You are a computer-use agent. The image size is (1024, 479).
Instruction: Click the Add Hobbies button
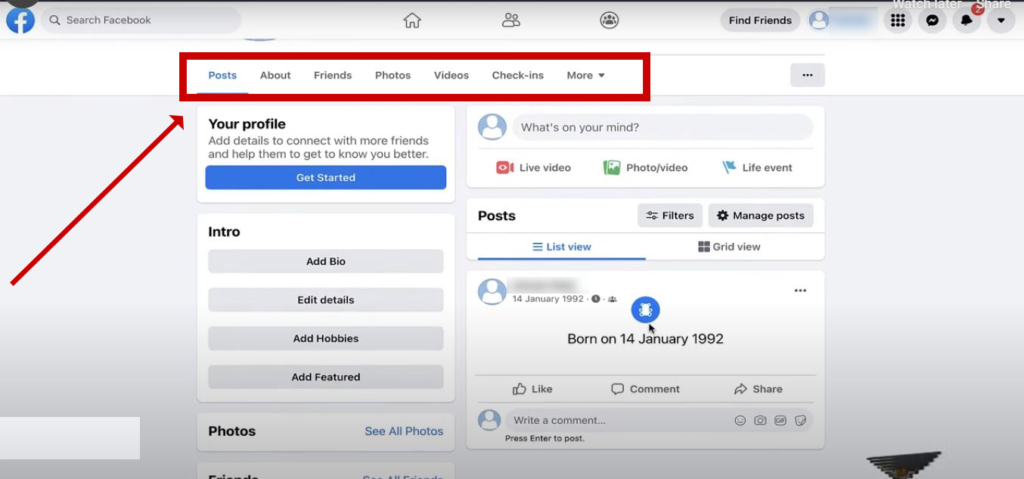(x=326, y=339)
